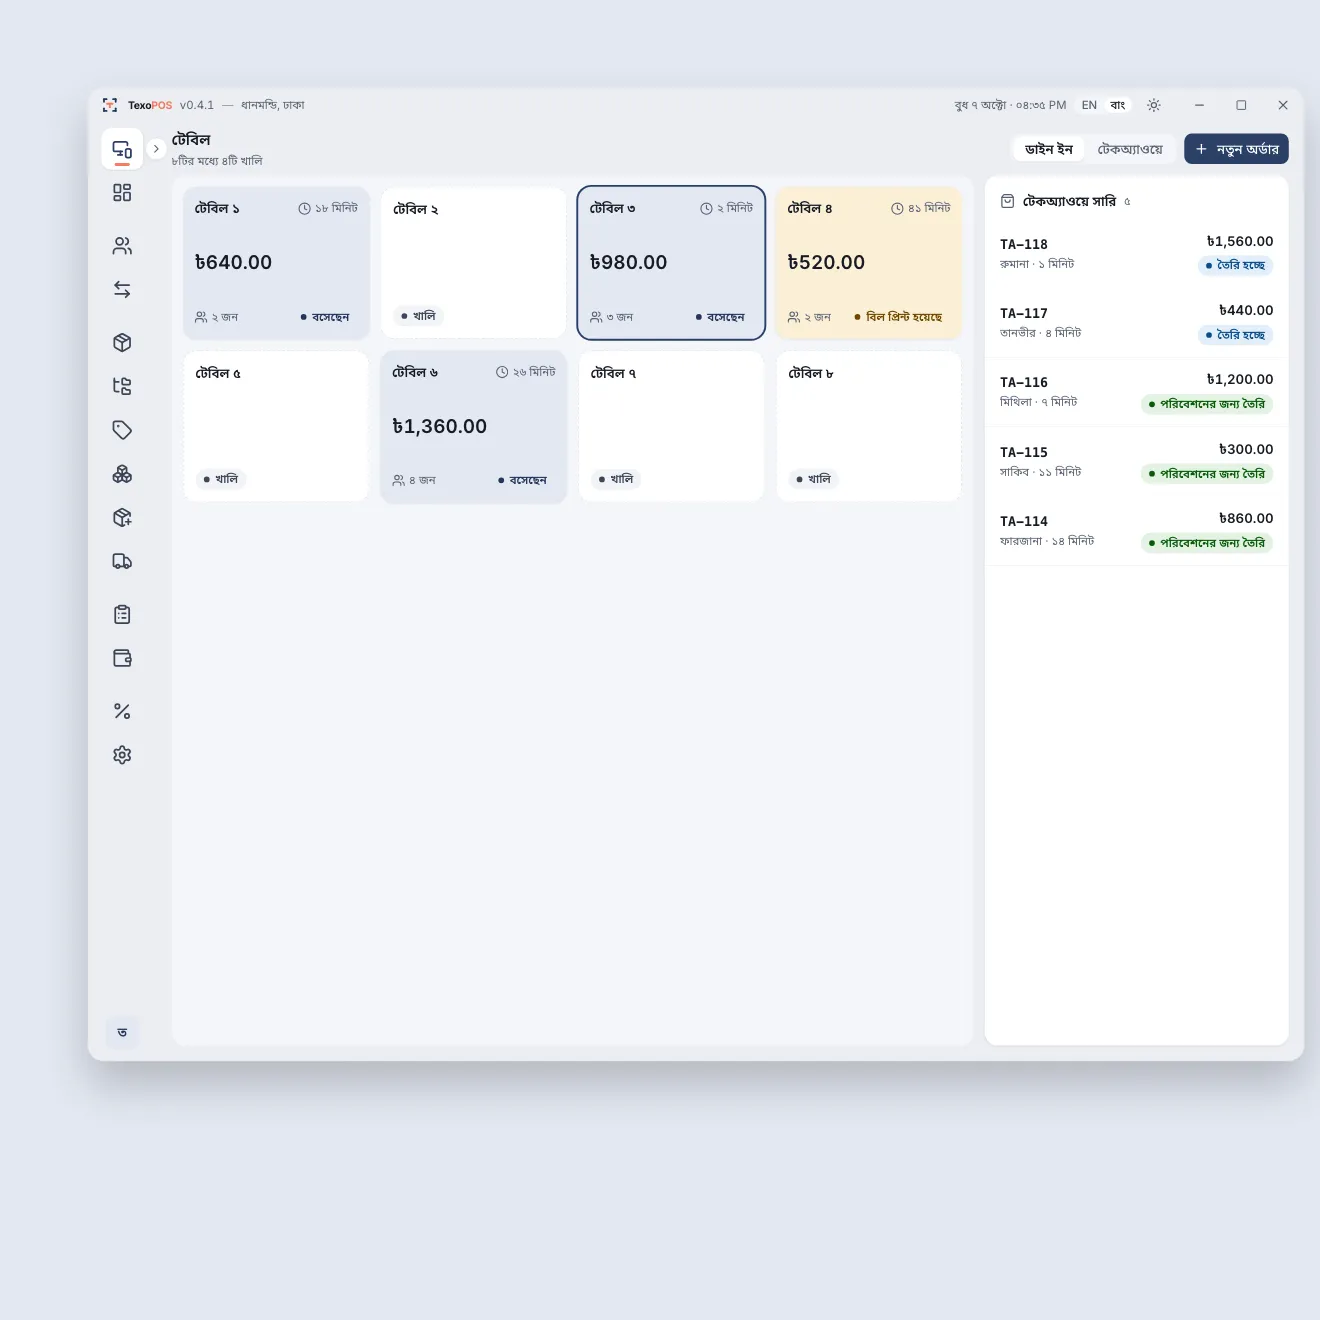The height and width of the screenshot is (1320, 1320).
Task: Open takeaway order TA-117
Action: [1137, 323]
